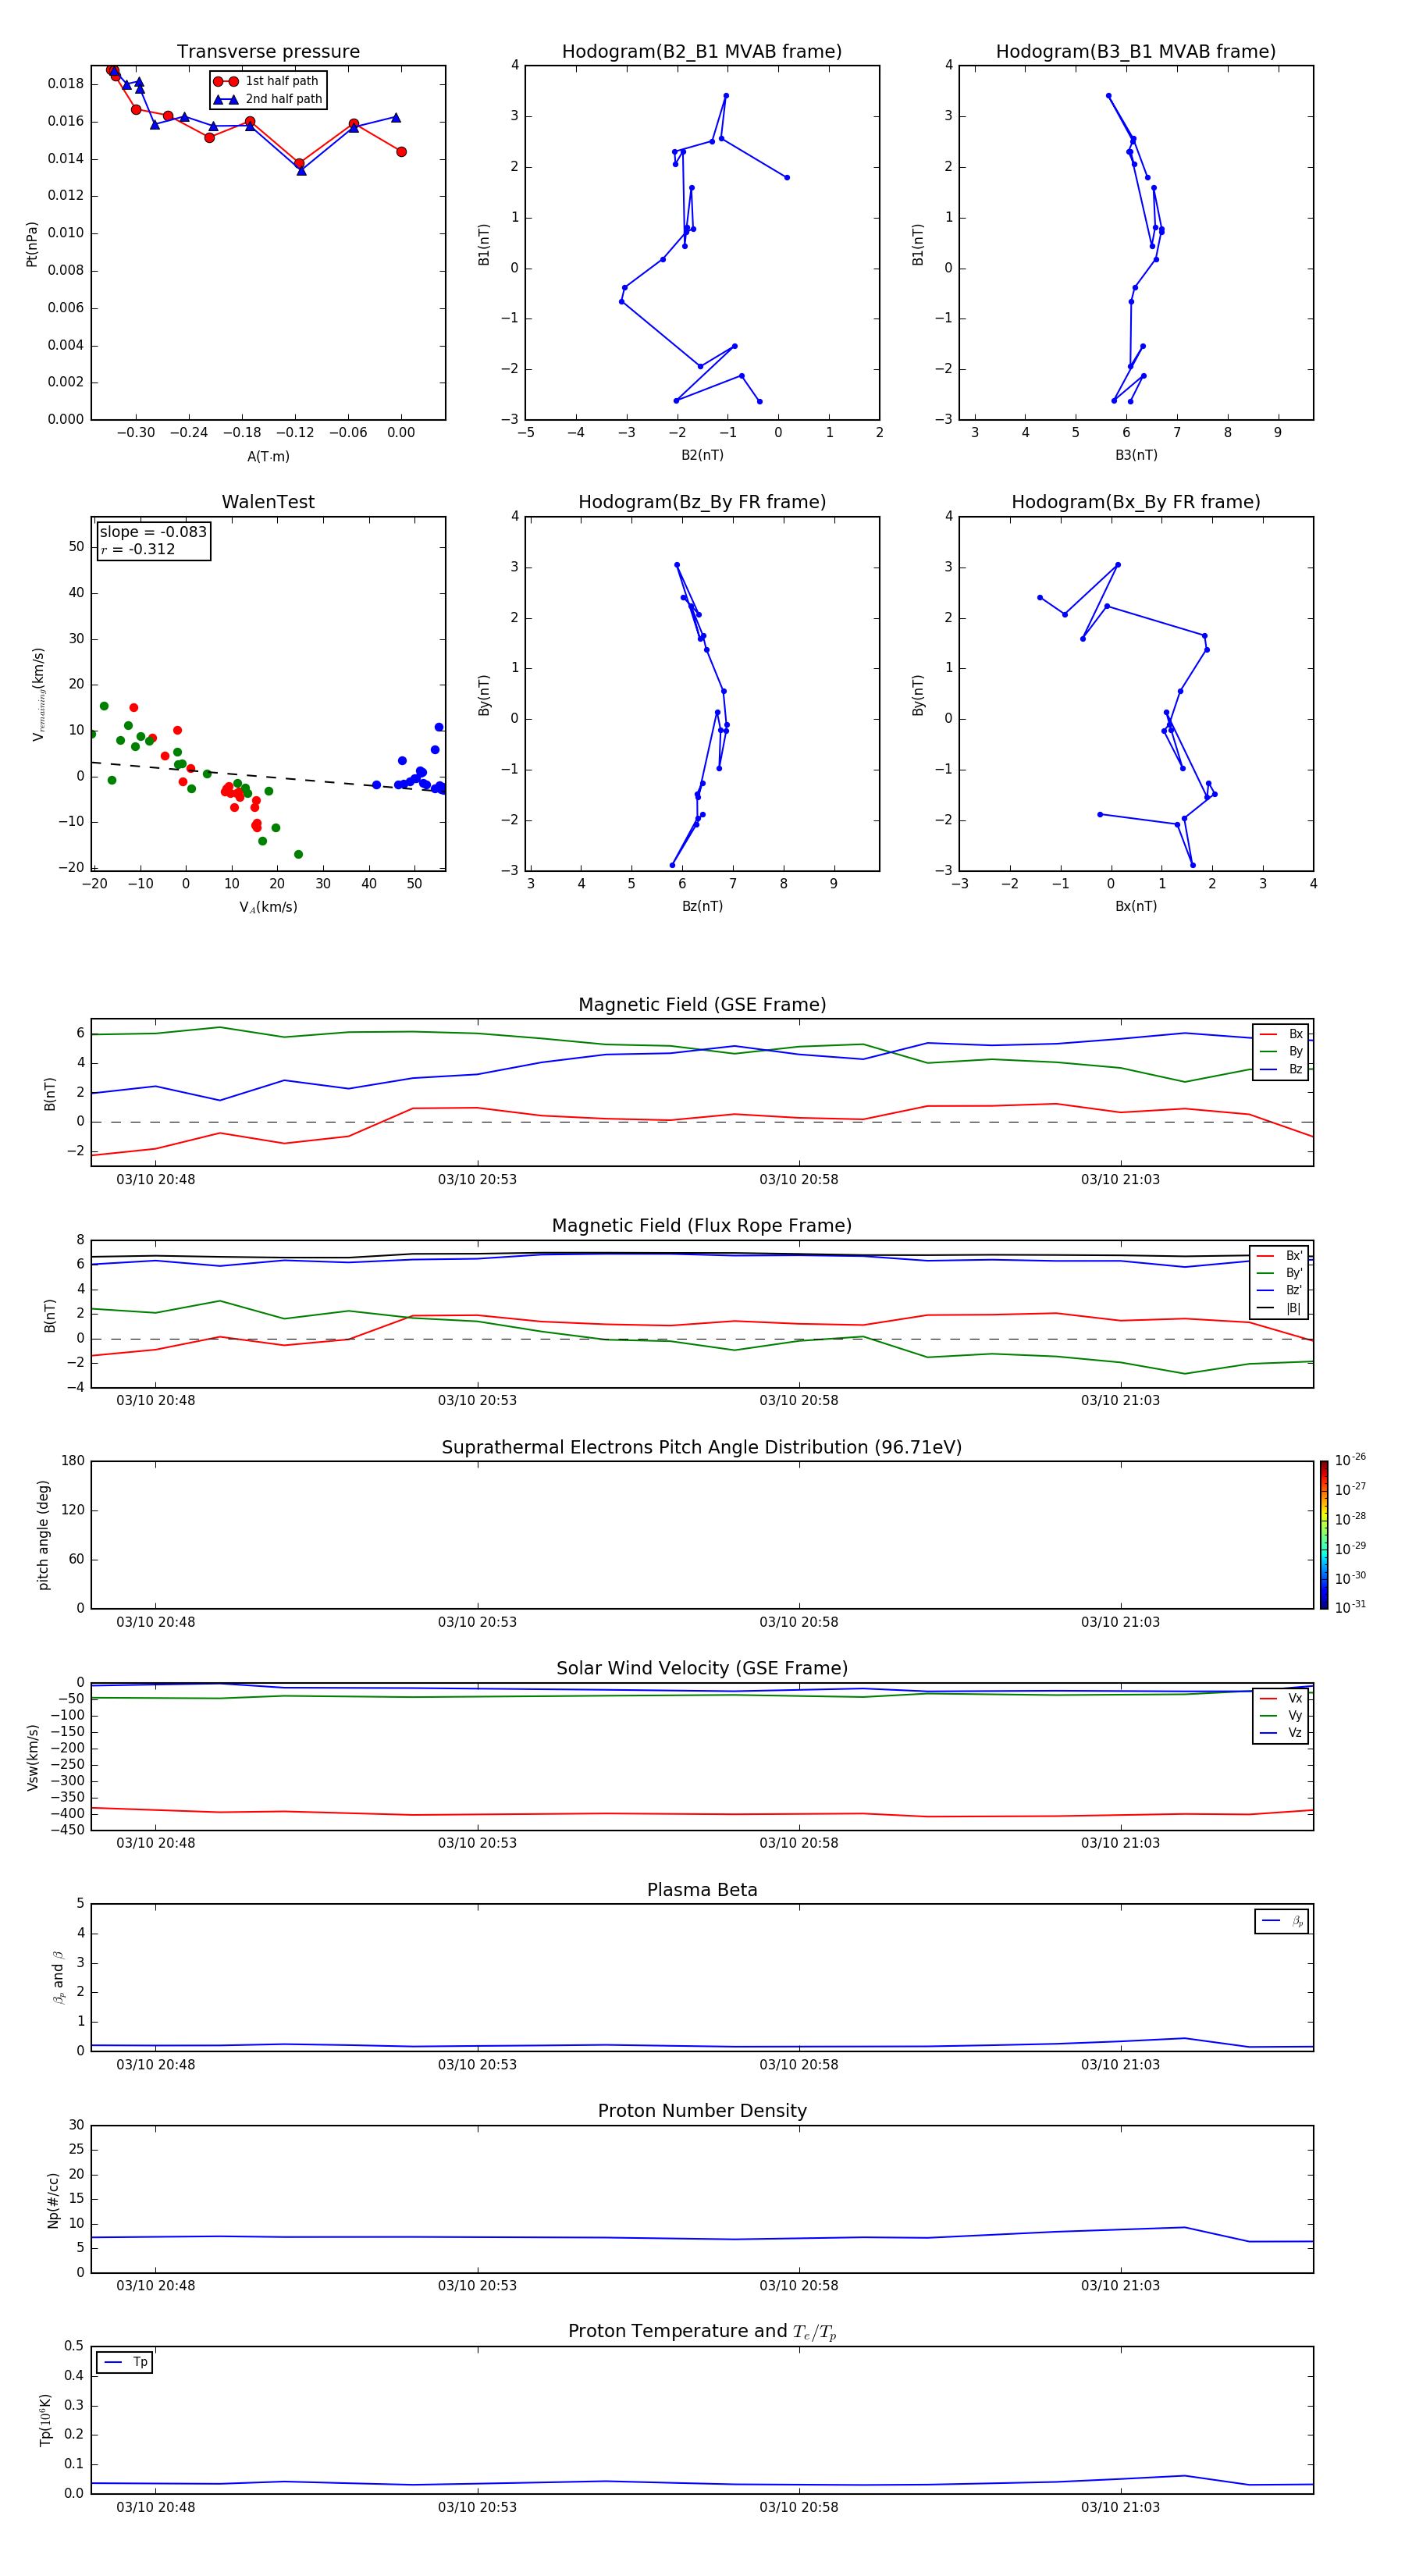Image resolution: width=1405 pixels, height=2576 pixels.
Task: Click the '0.018' tick on pressure axis
Action: tap(66, 84)
